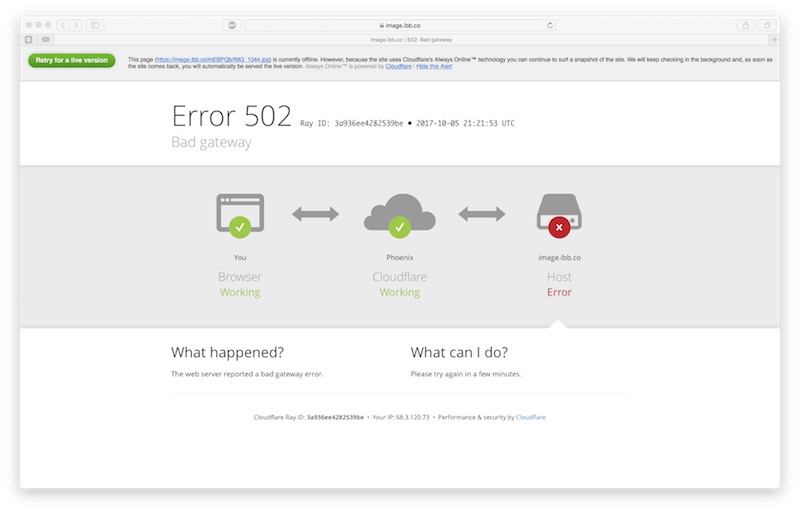Image resolution: width=800 pixels, height=512 pixels.
Task: Click the Browser icon with green check
Action: (x=240, y=215)
